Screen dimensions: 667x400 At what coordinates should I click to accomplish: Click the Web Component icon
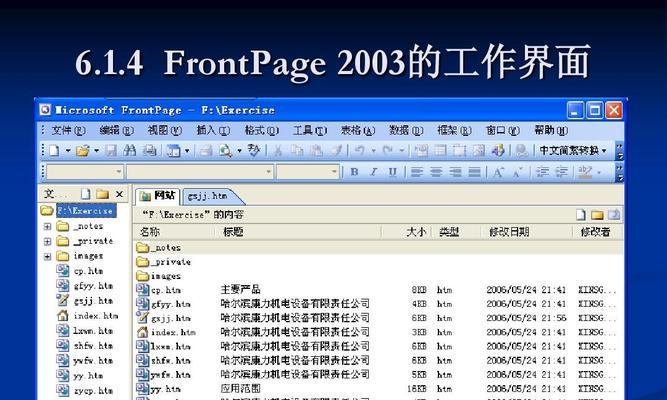(421, 150)
